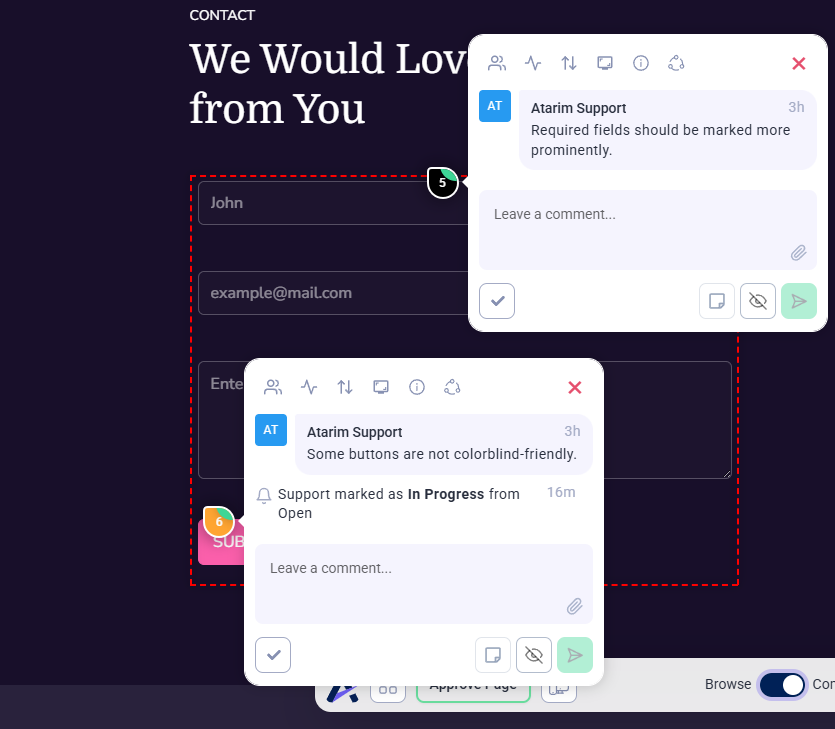This screenshot has width=835, height=729.
Task: Click screenshot monitor icon in Required fields popup
Action: coord(605,63)
